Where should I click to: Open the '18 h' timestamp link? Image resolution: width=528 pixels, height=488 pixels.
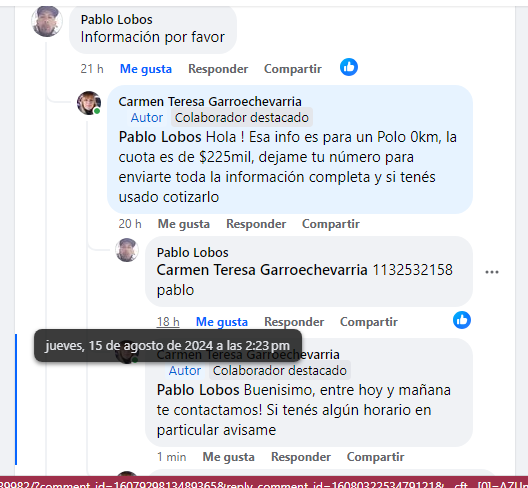(168, 322)
